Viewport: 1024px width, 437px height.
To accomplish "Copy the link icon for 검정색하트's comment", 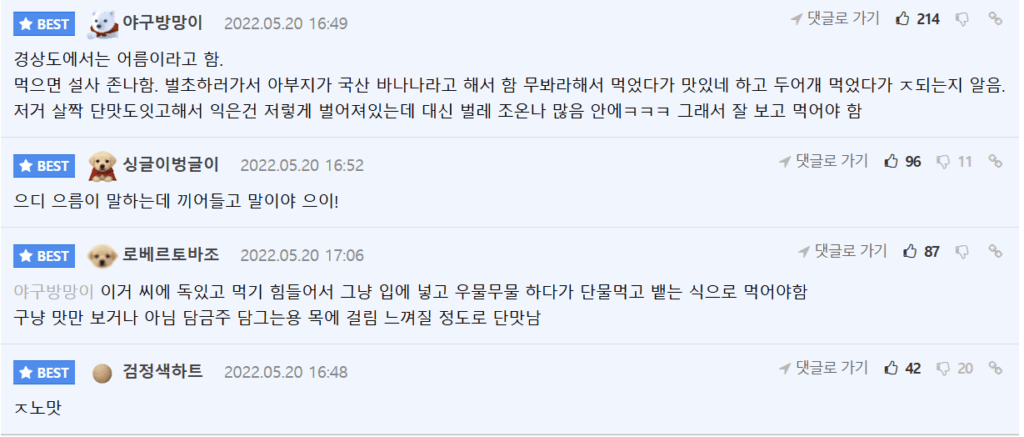I will pyautogui.click(x=995, y=368).
